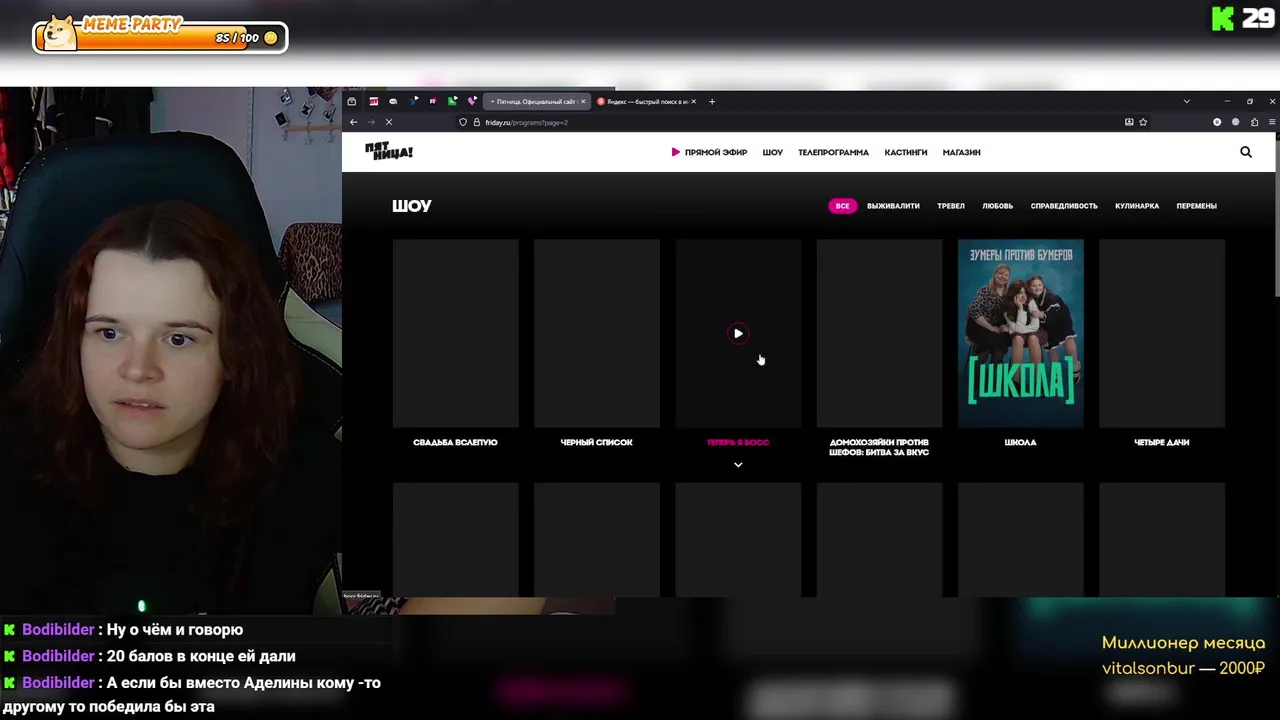1280x720 pixels.
Task: Open the Свадьба вслепую placeholder thumbnail
Action: 455,333
